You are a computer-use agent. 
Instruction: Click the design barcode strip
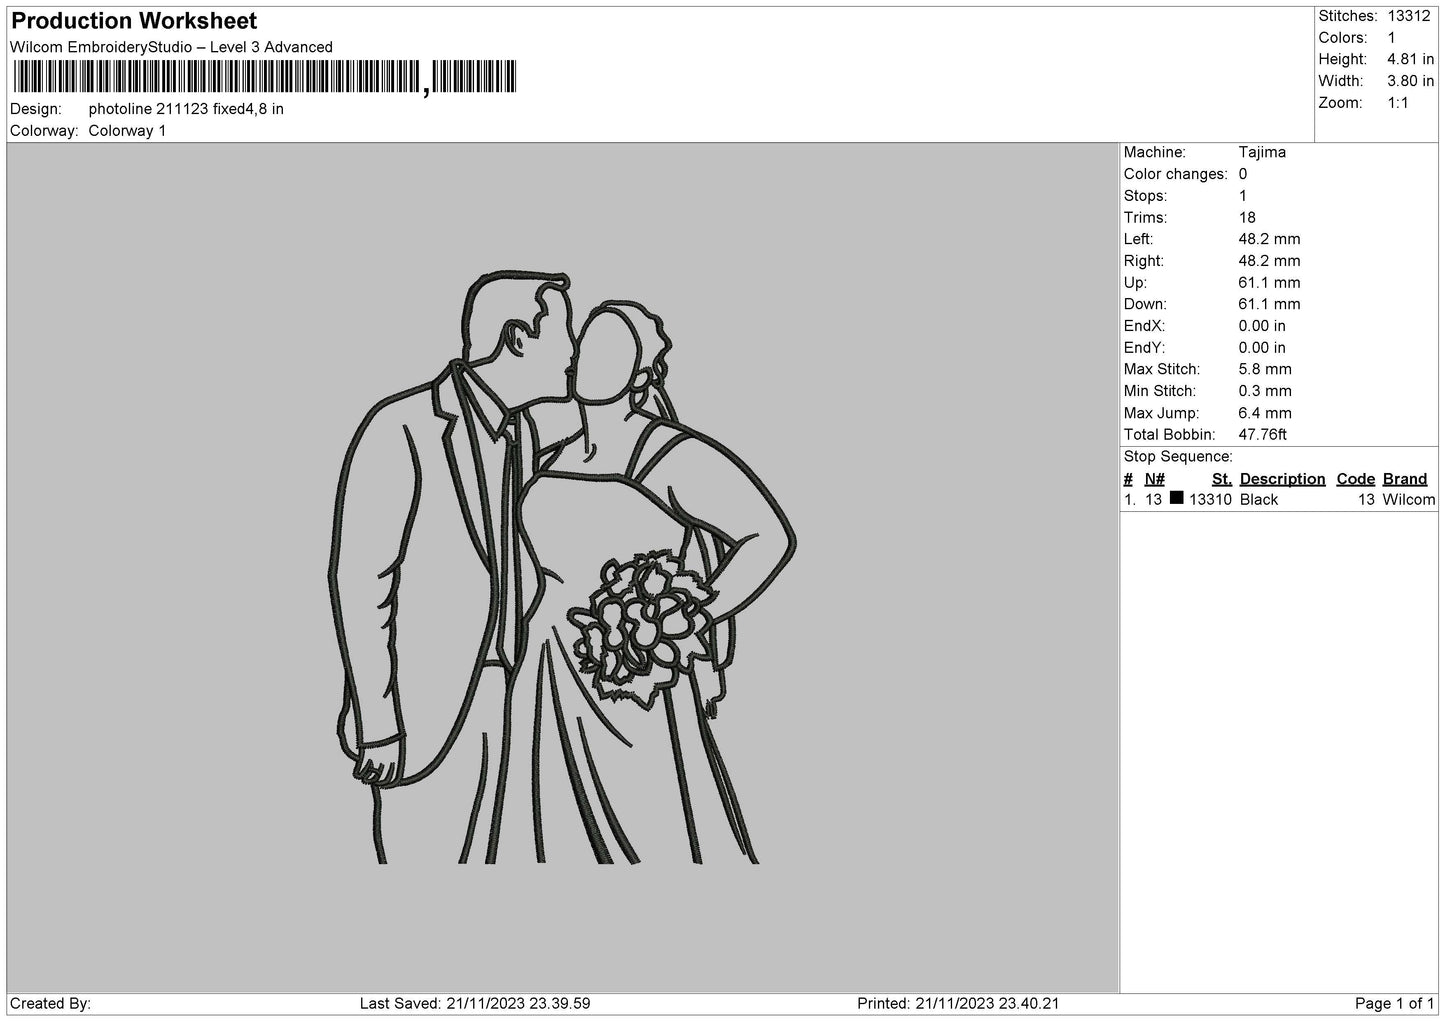(x=265, y=77)
